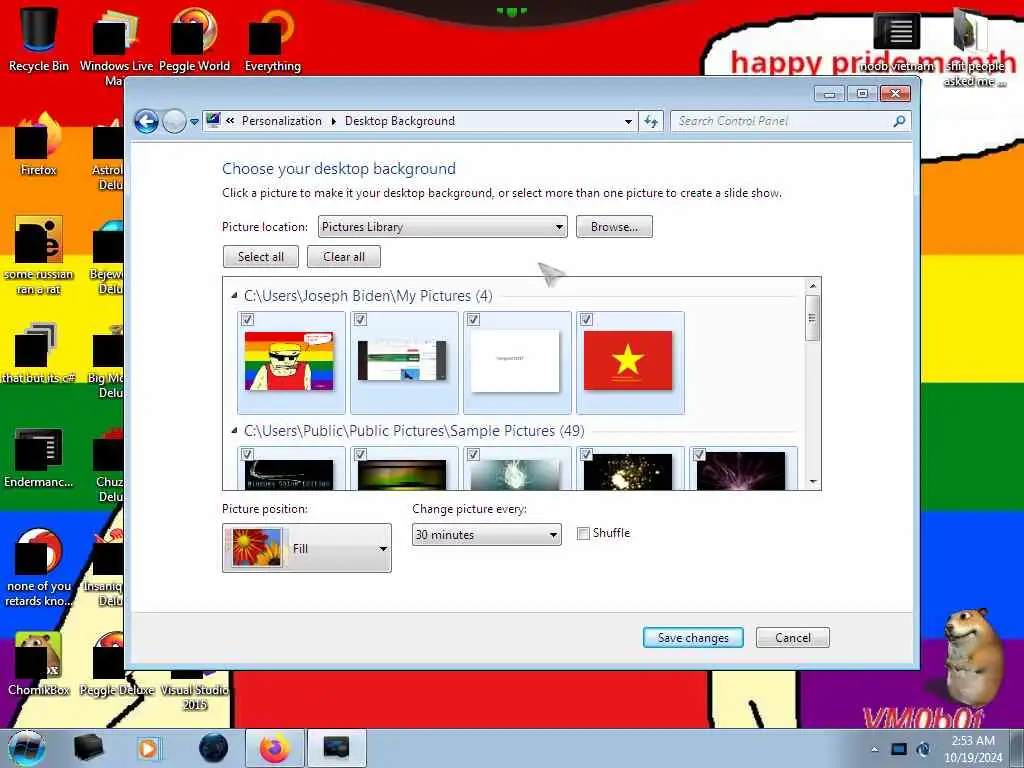The height and width of the screenshot is (768, 1024).
Task: Open the address bar history dropdown
Action: point(628,121)
